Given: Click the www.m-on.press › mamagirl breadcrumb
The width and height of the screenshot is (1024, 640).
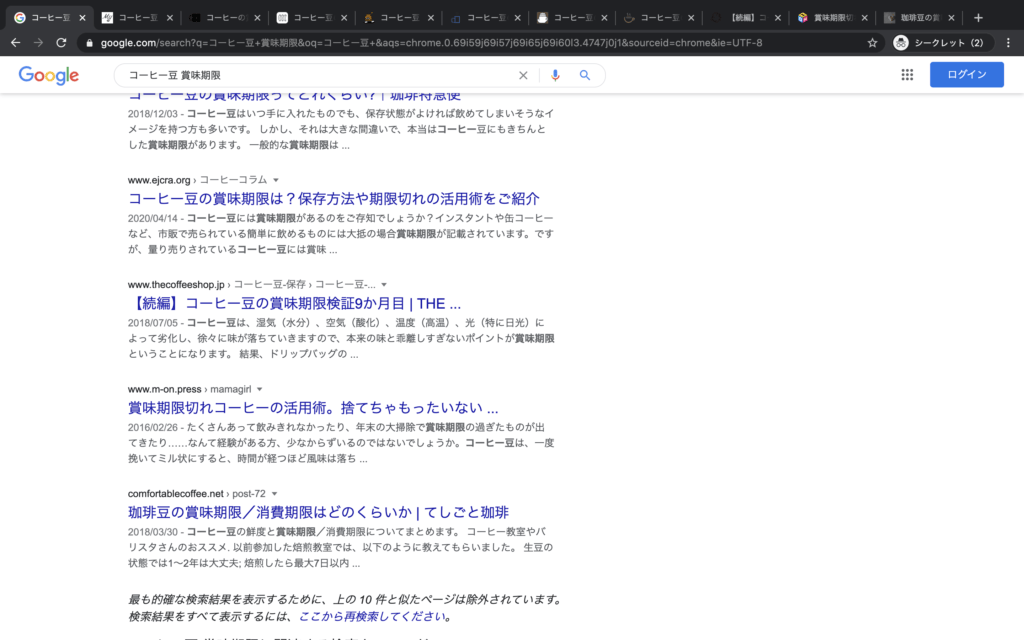Looking at the screenshot, I should (x=189, y=389).
